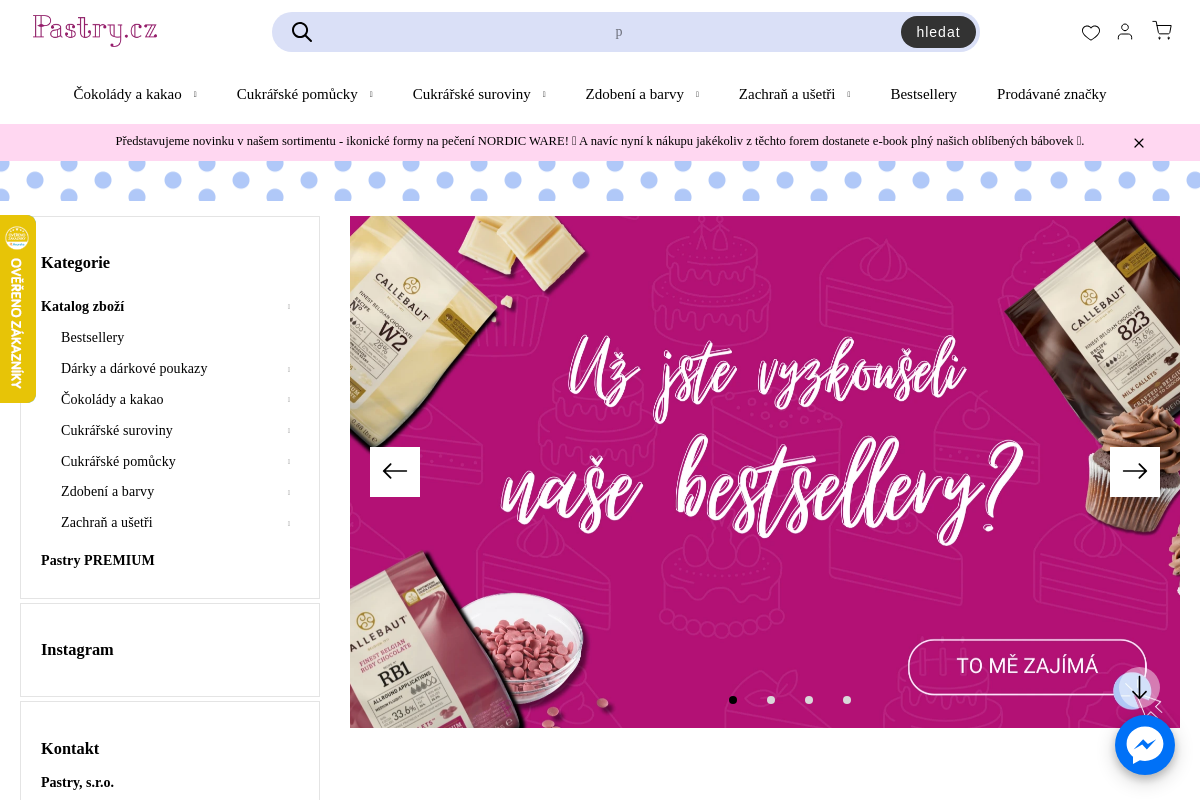Screen dimensions: 1200x800
Task: Click the hledat search button
Action: click(938, 32)
